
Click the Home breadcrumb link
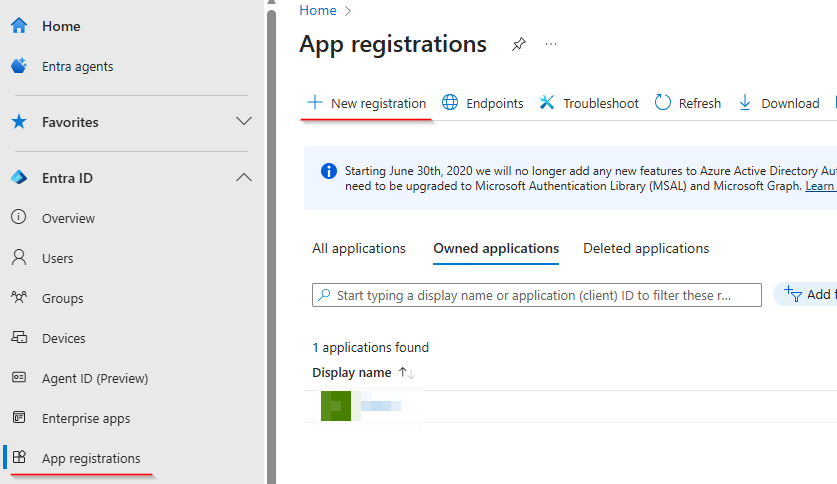point(318,10)
